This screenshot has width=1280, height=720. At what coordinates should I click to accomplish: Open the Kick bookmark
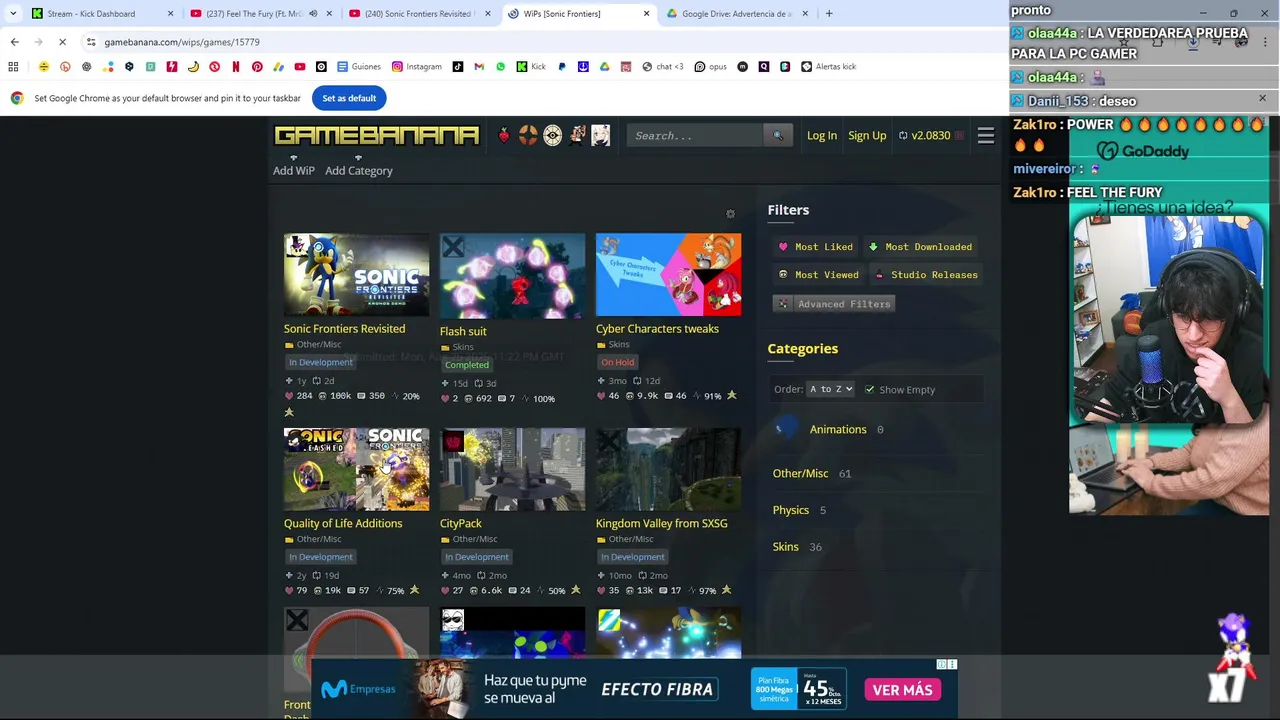[531, 66]
